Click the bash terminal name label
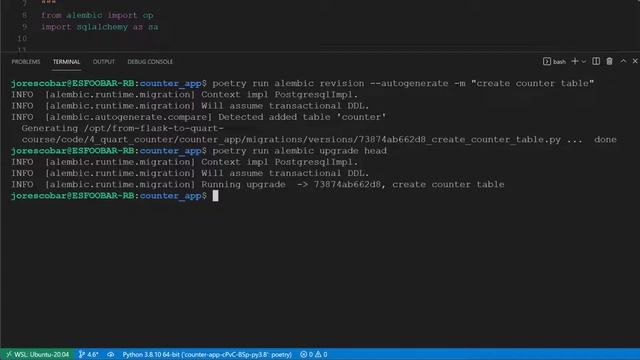640x360 pixels. (559, 62)
